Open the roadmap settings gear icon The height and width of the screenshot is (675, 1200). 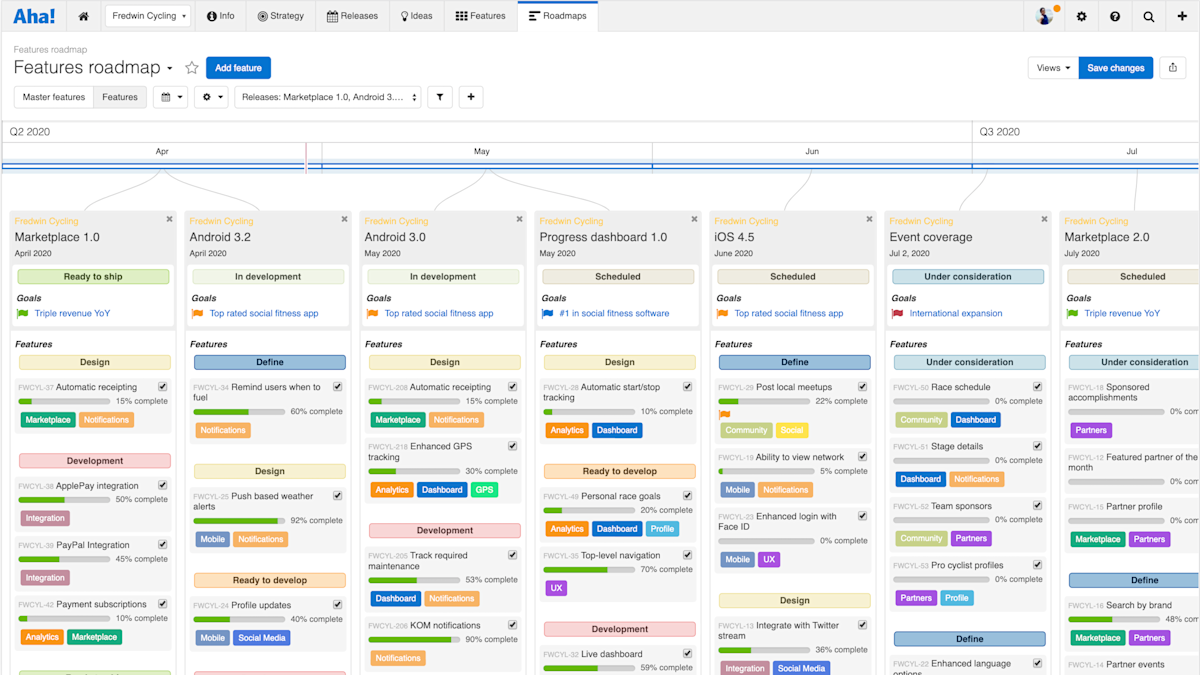[207, 97]
